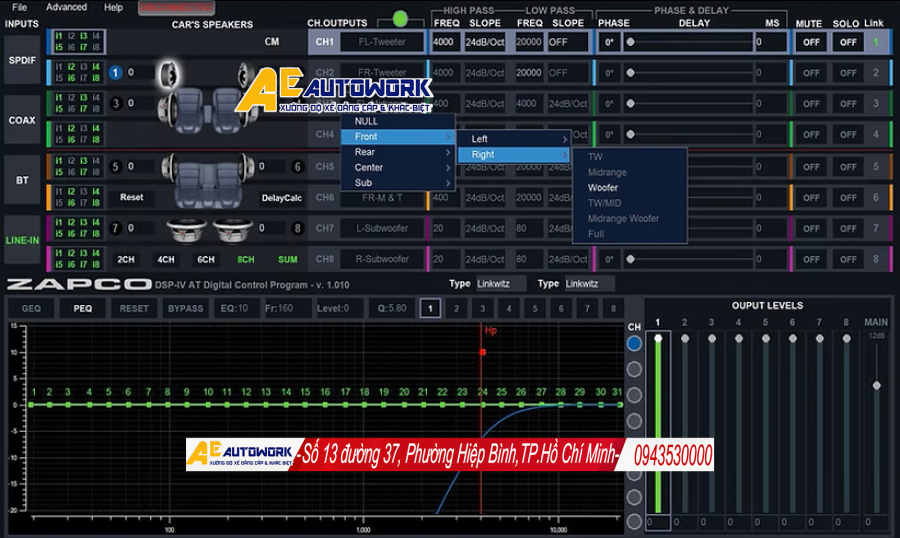900x538 pixels.
Task: Select the 2CH configuration button
Action: coord(126,260)
